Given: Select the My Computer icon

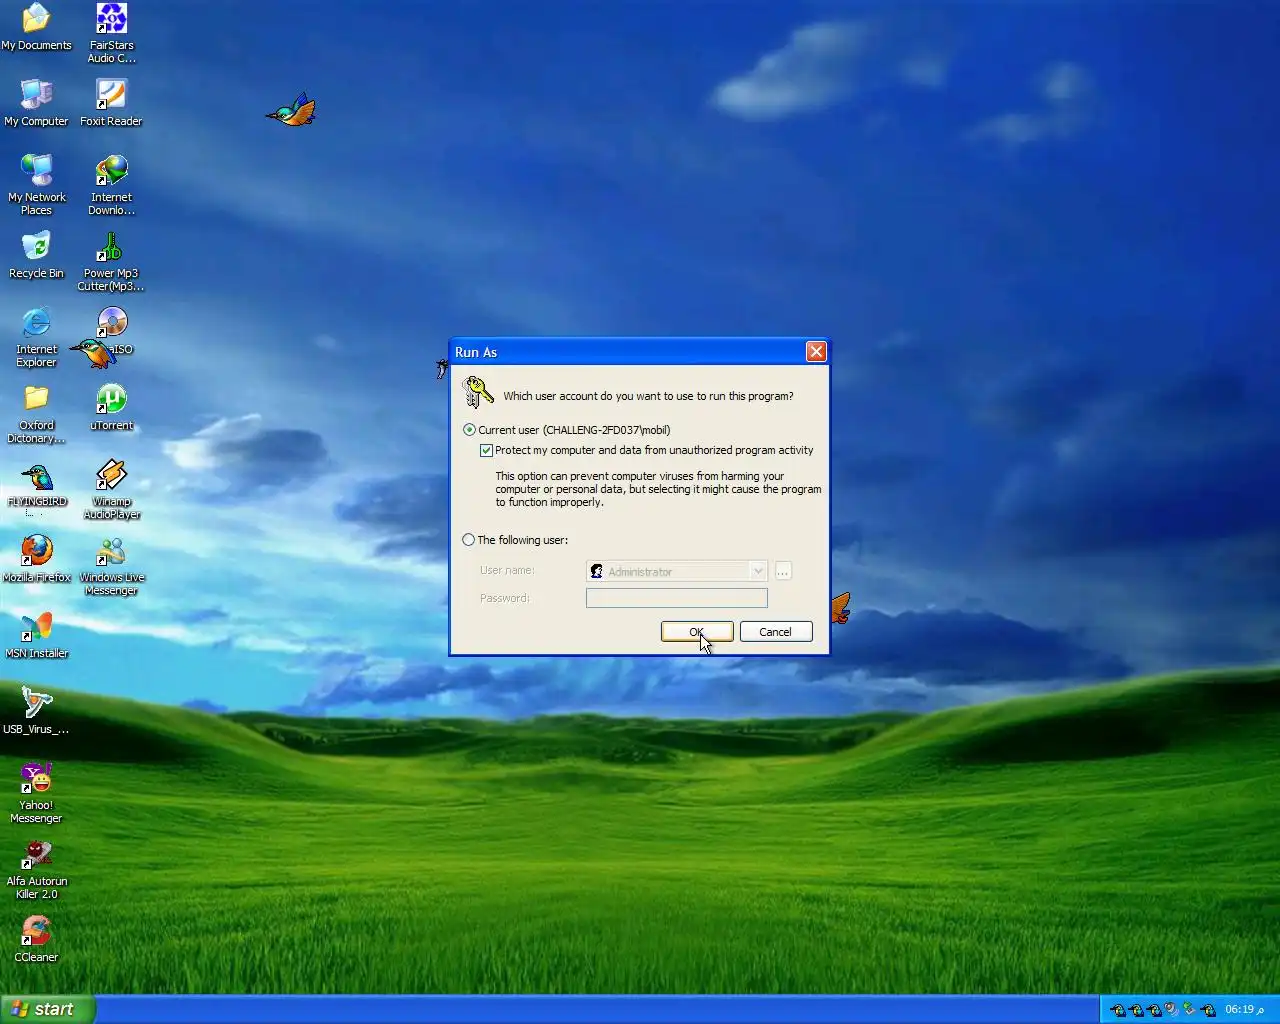Looking at the screenshot, I should pyautogui.click(x=36, y=103).
